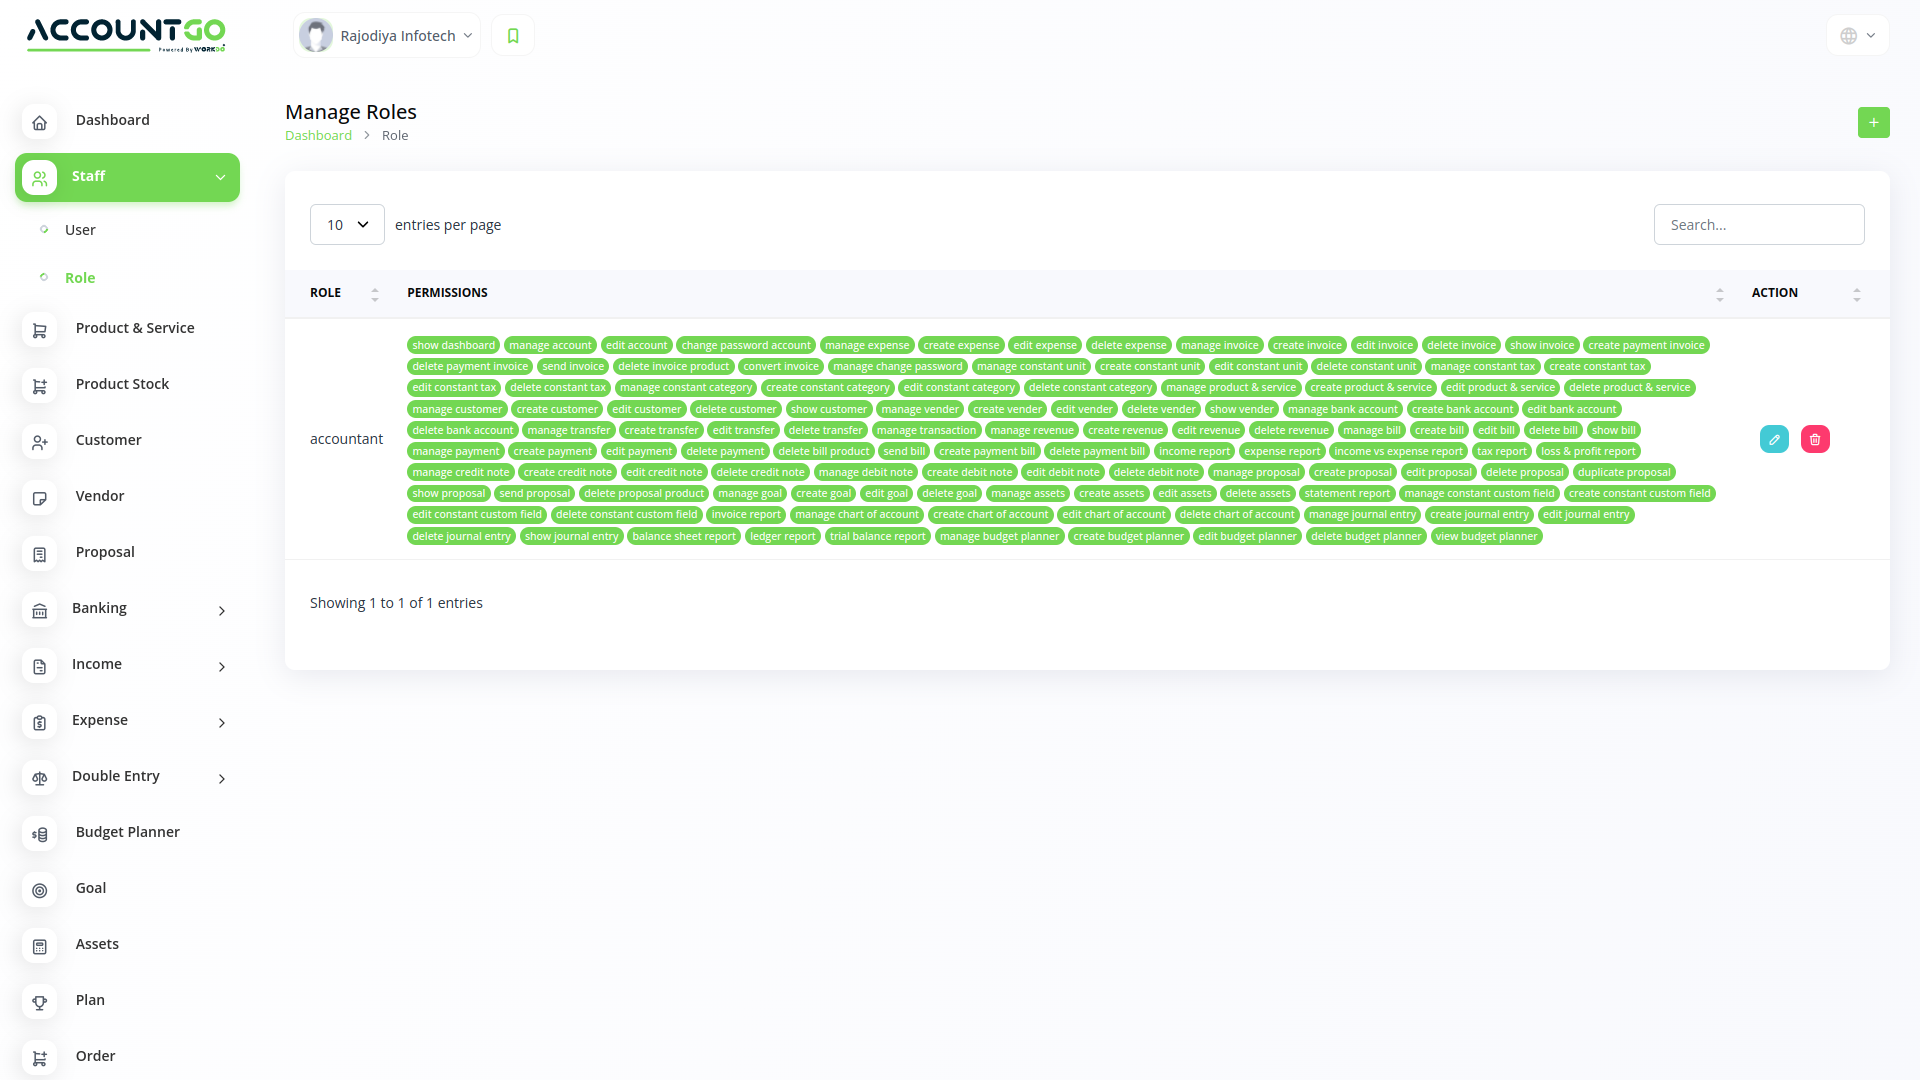Delete the accountant role via trash icon
Screen dimensions: 1920x1080
(x=1814, y=439)
